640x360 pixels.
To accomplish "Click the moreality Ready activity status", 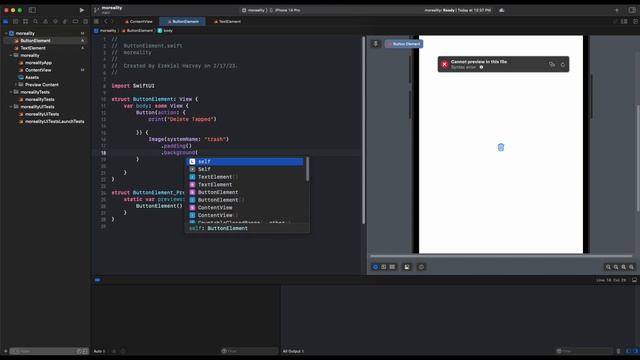I will (x=458, y=10).
